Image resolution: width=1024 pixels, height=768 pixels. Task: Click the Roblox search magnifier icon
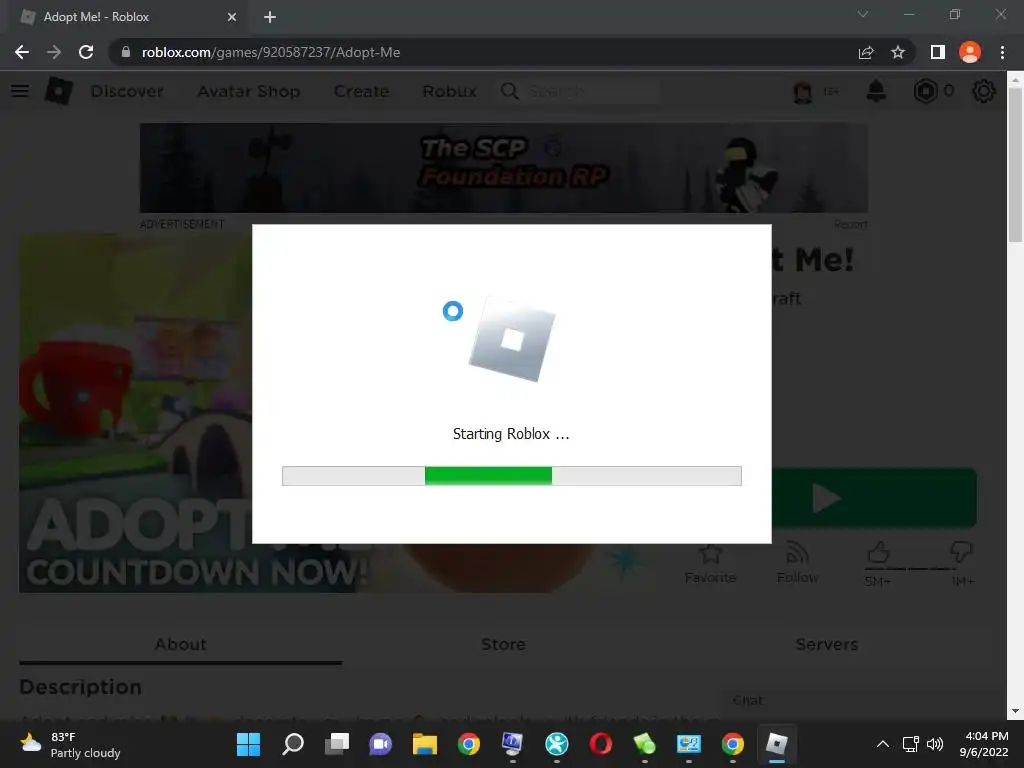pyautogui.click(x=509, y=91)
